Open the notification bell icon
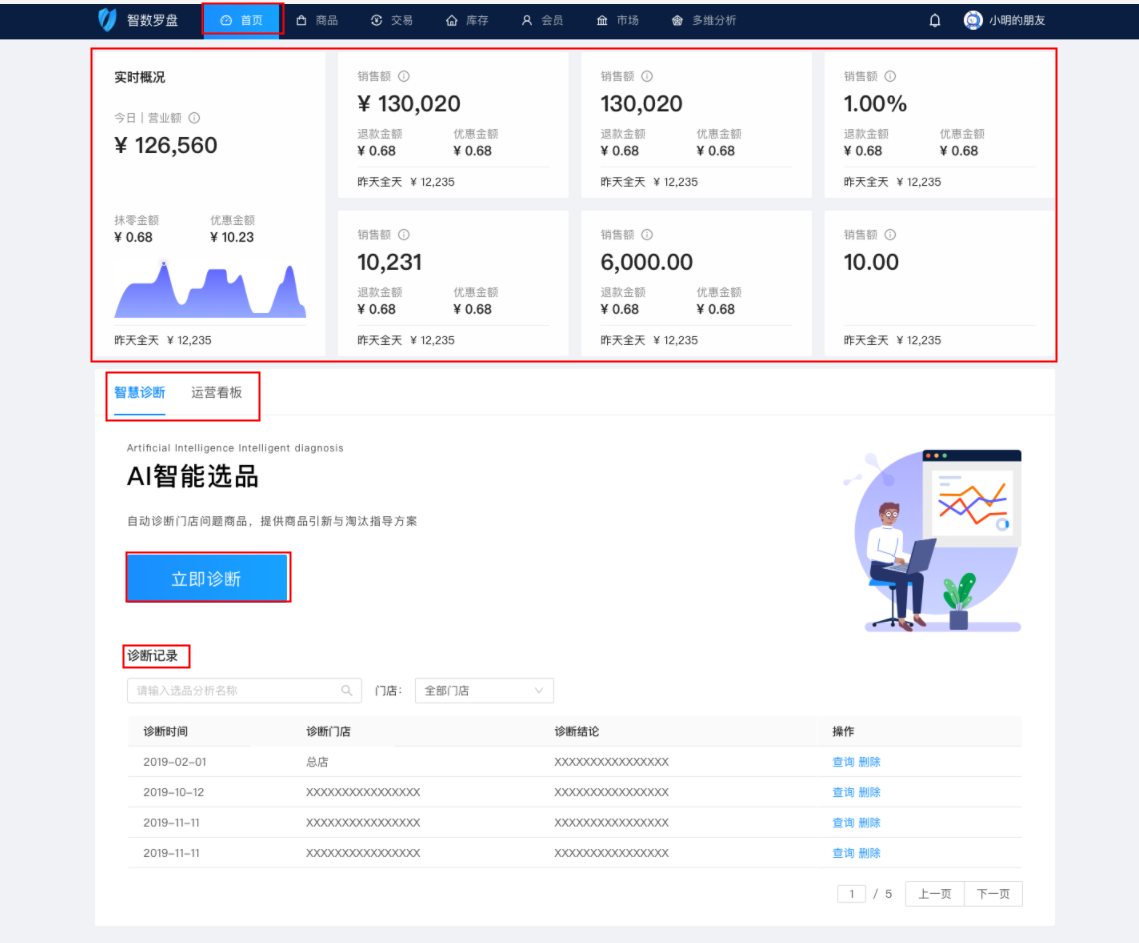1139x943 pixels. 935,20
